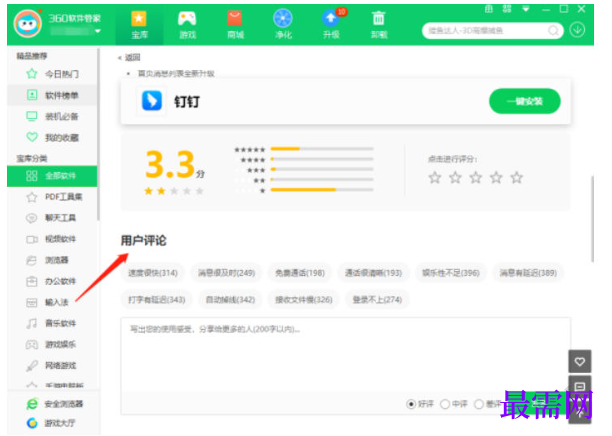Image resolution: width=612 pixels, height=436 pixels.
Task: Select 网络游戏 category
Action: pyautogui.click(x=52, y=365)
